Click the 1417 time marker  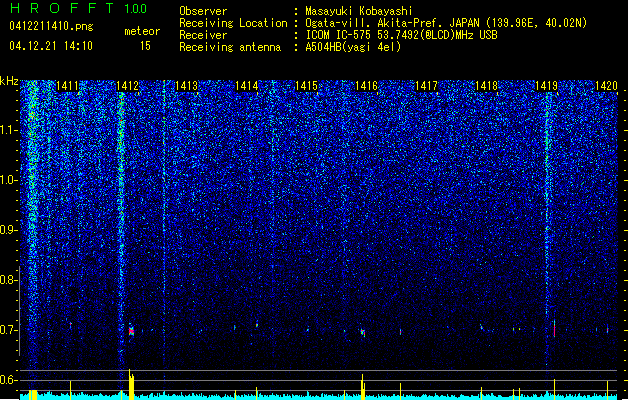pos(426,86)
